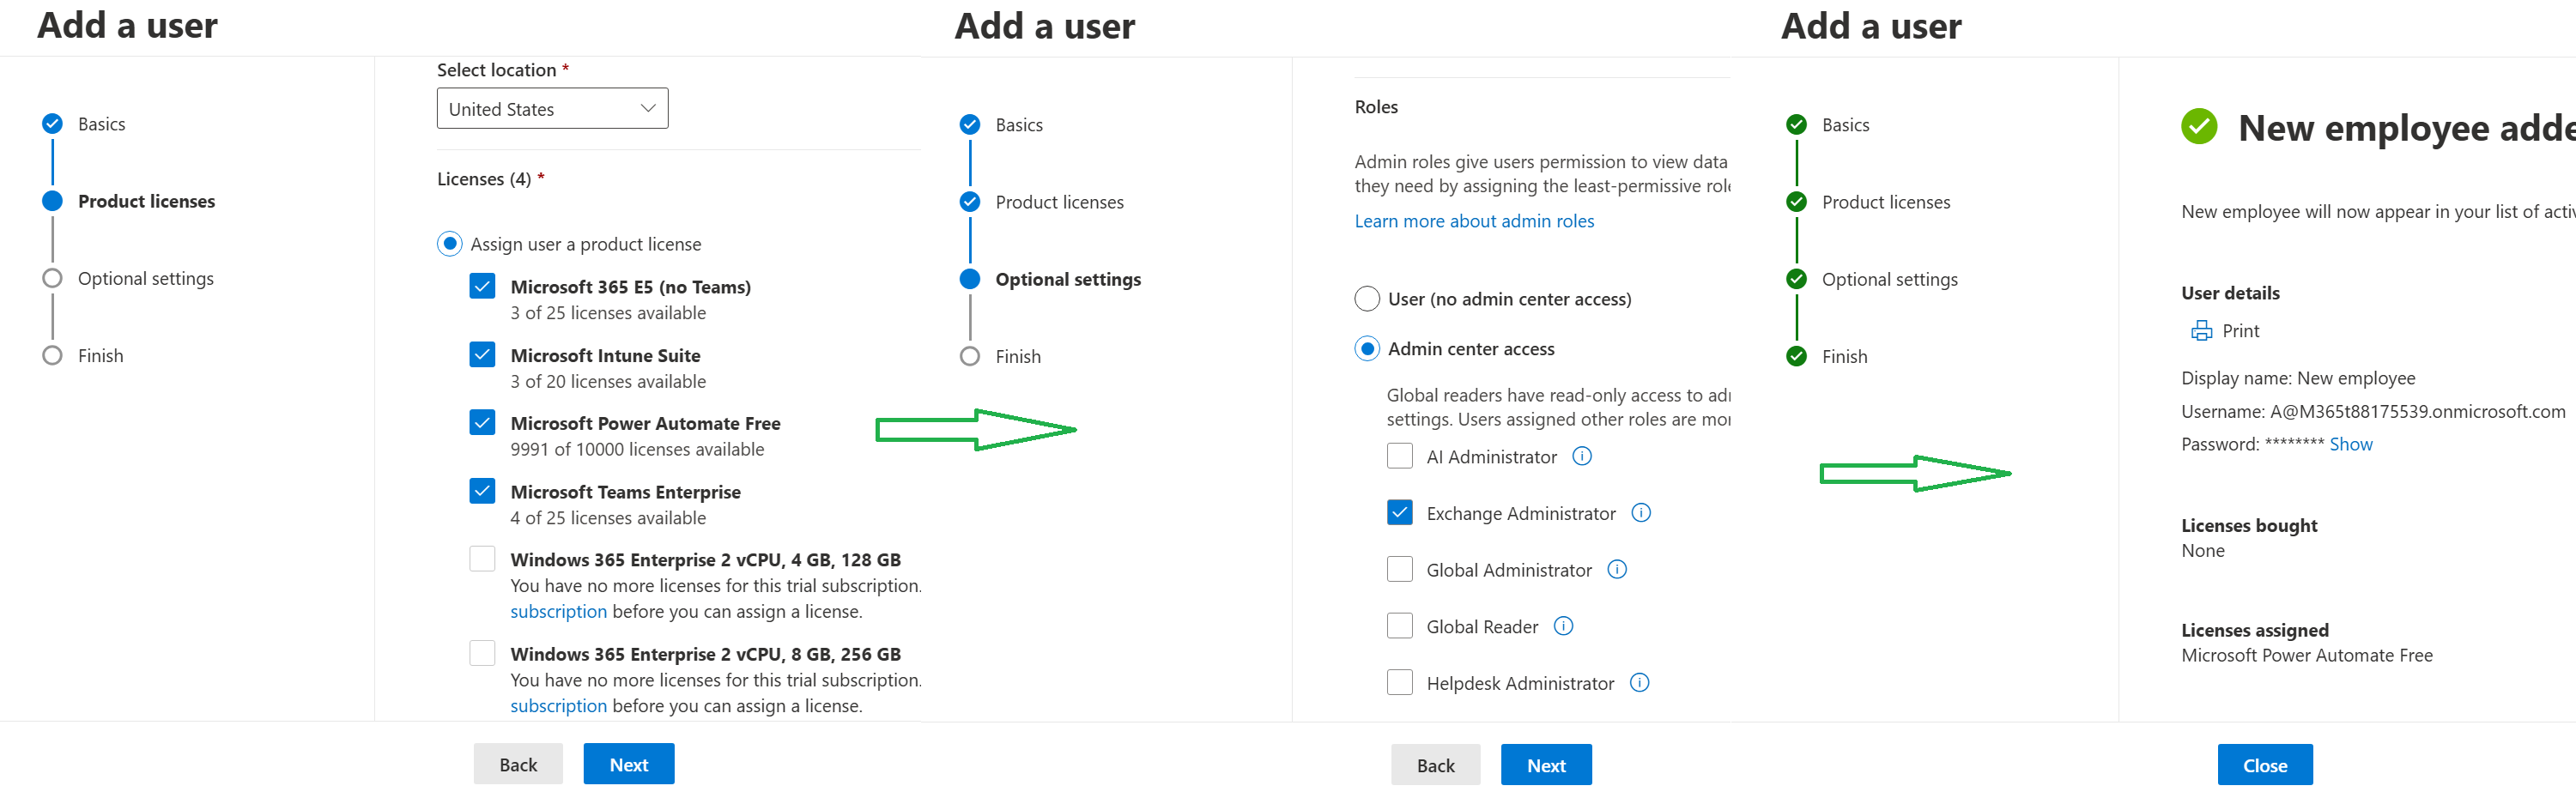Viewport: 2576px width, 804px height.
Task: Tick the Helpdesk Administrator checkbox
Action: [x=1400, y=683]
